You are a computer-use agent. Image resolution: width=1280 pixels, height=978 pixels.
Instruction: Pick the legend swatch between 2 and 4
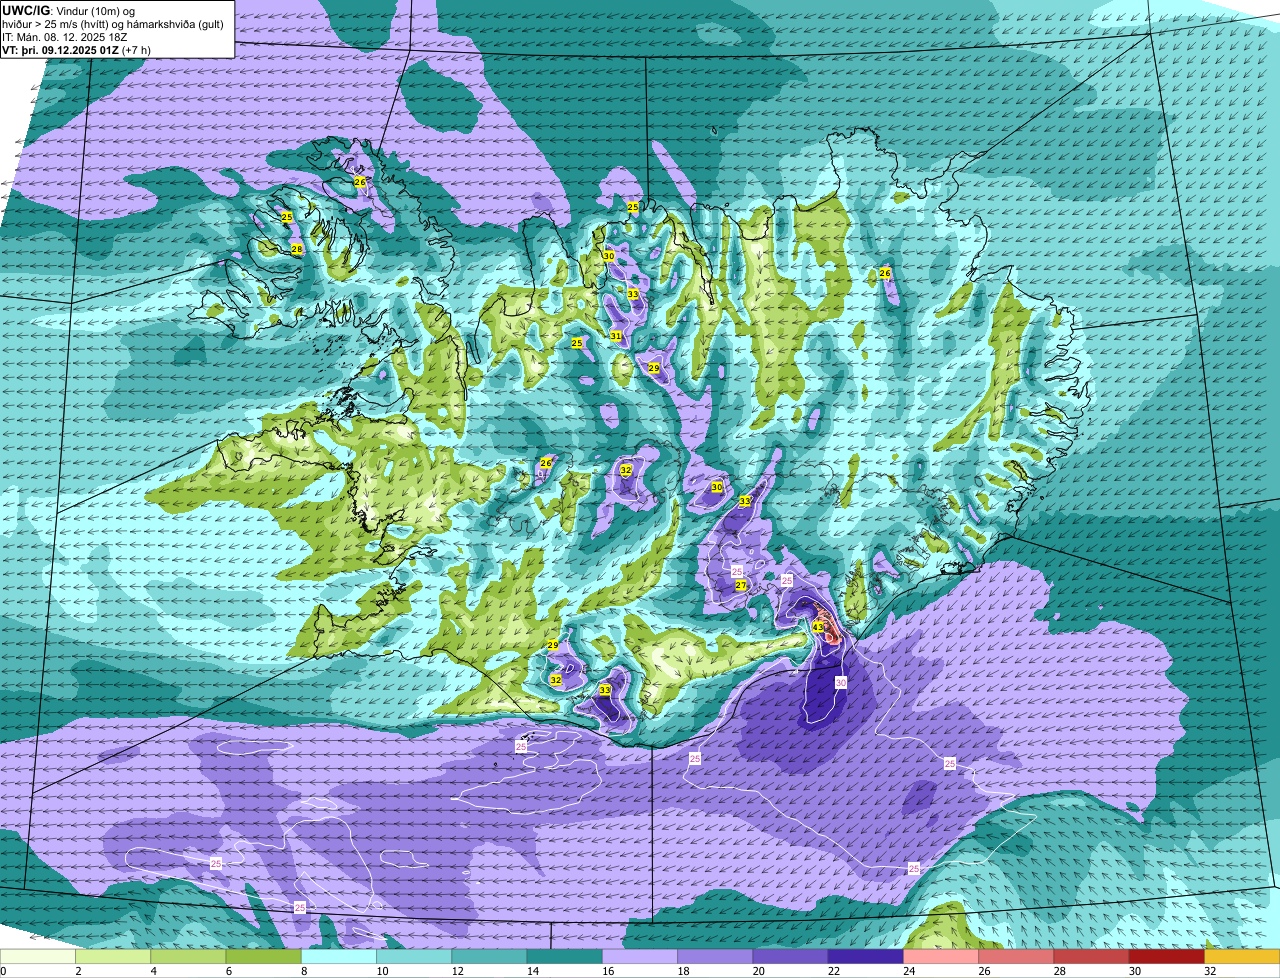(x=113, y=956)
